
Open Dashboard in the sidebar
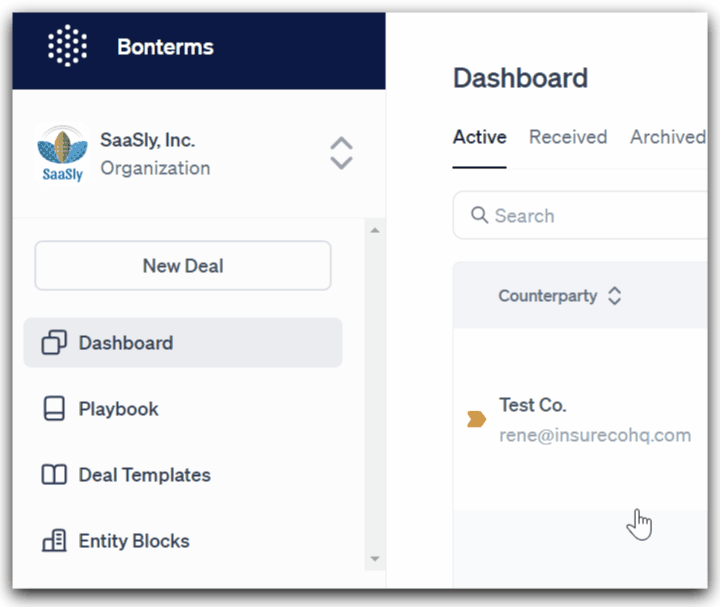(x=183, y=343)
